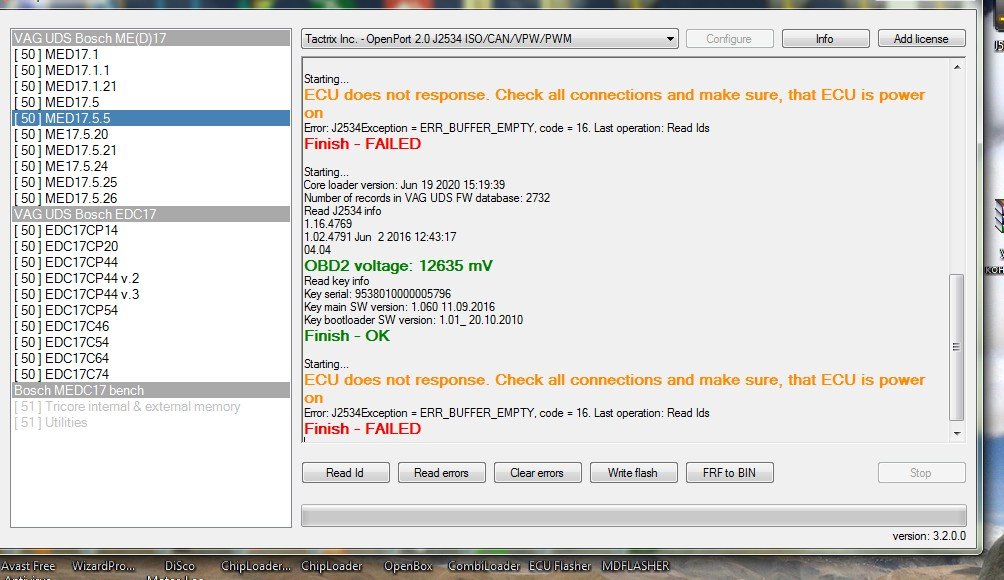1004x580 pixels.
Task: Click the Bosch MEDC17 bench group header
Action: click(x=79, y=390)
